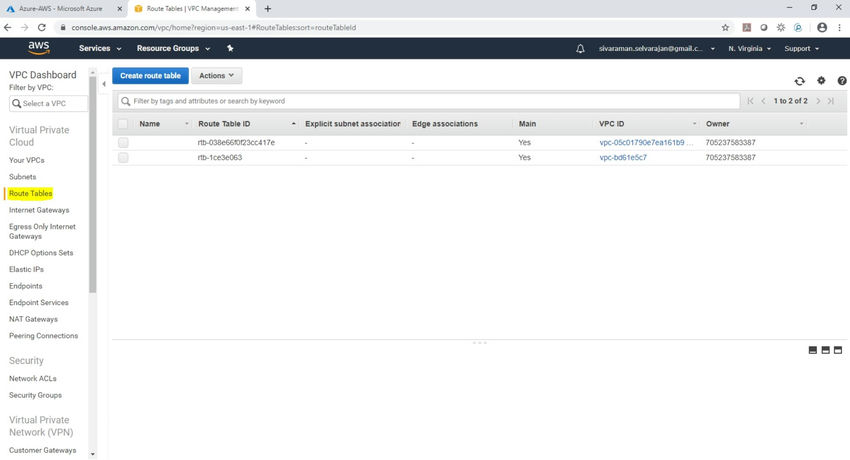
Task: Open the Support dropdown
Action: pyautogui.click(x=801, y=49)
